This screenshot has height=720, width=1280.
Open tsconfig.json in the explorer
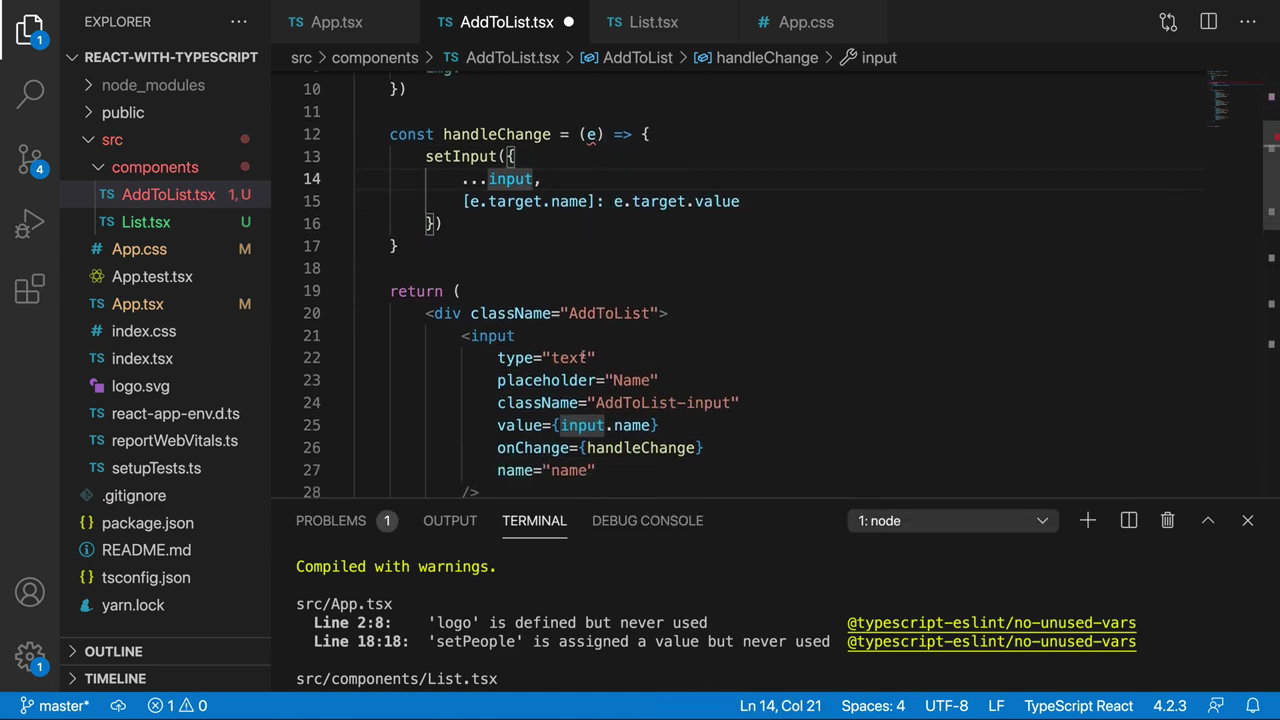[x=165, y=577]
